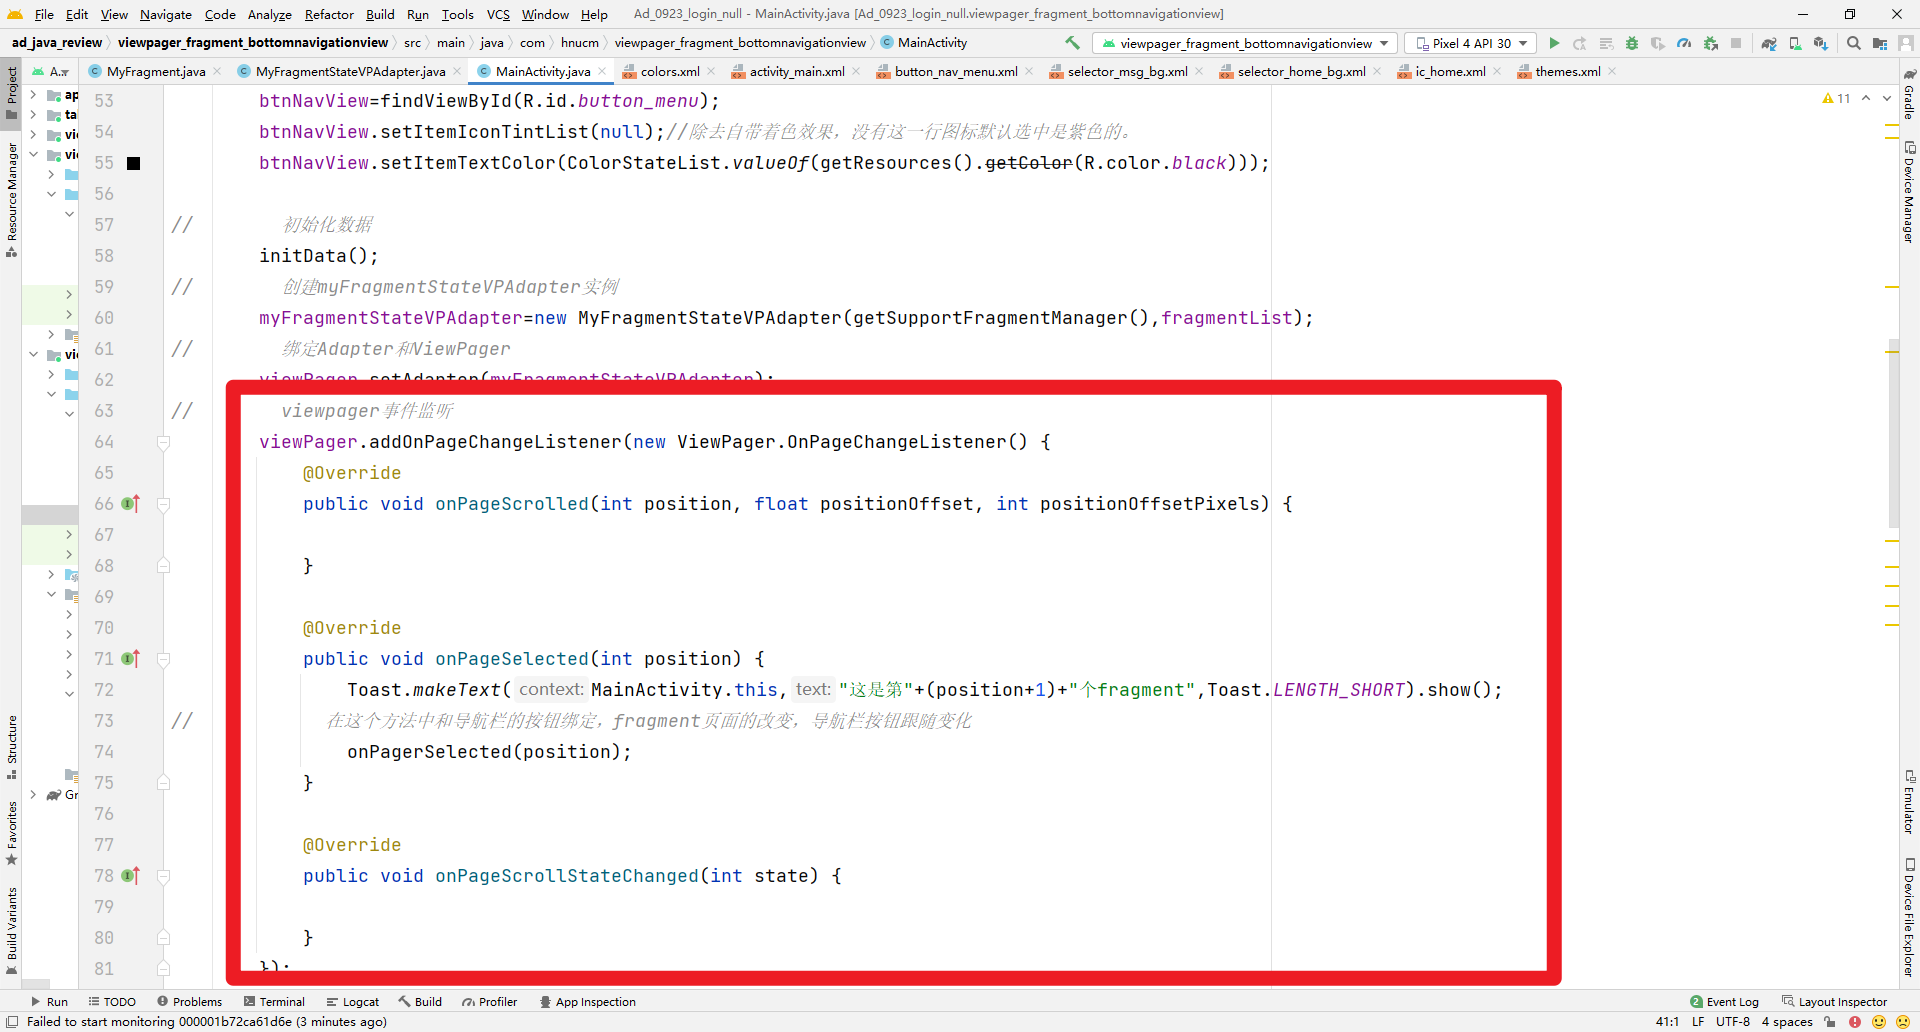Open the project view mode dropdown
Image resolution: width=1920 pixels, height=1032 pixels.
coord(52,72)
